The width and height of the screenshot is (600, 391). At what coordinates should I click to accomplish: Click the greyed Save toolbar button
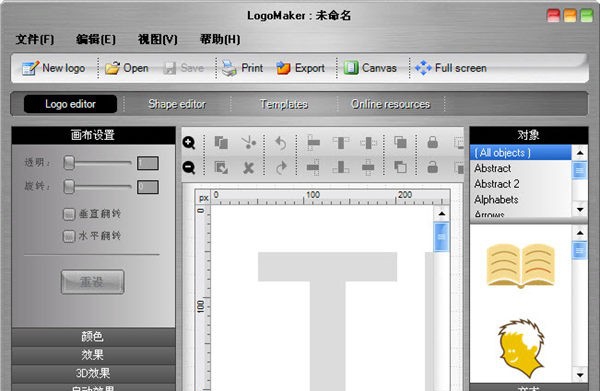coord(183,68)
